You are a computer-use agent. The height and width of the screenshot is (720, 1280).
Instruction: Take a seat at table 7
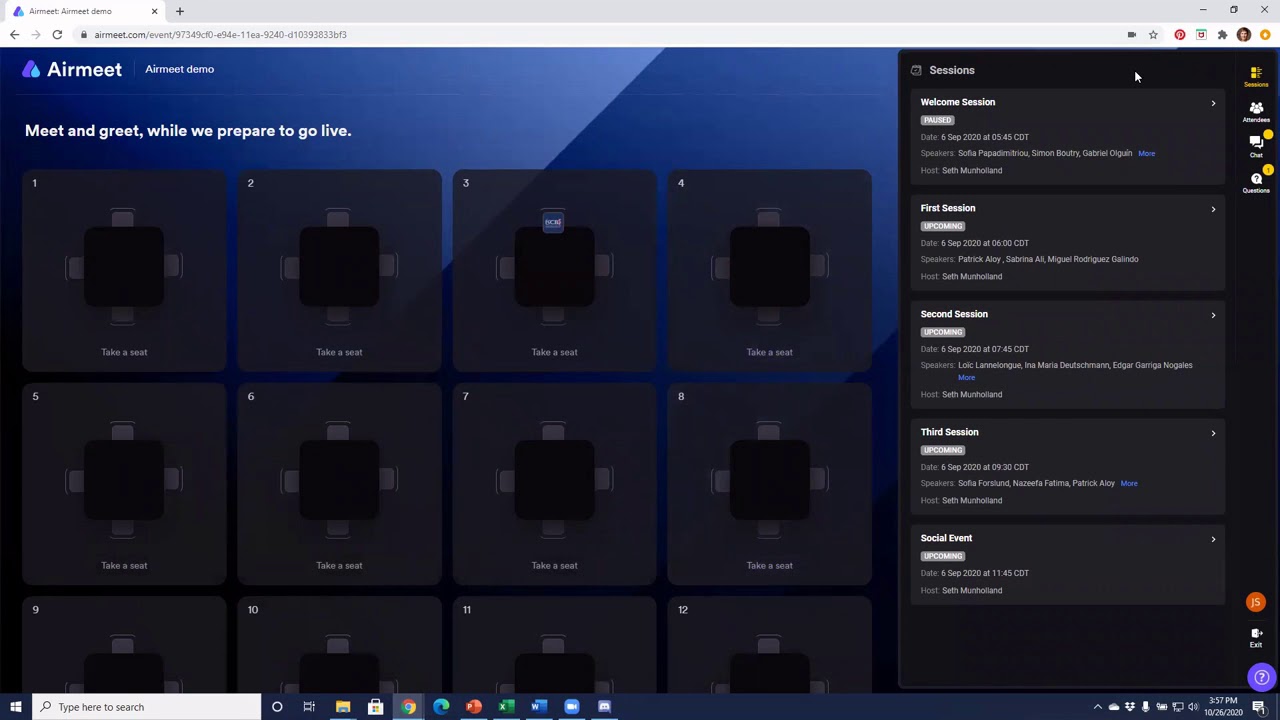point(554,566)
